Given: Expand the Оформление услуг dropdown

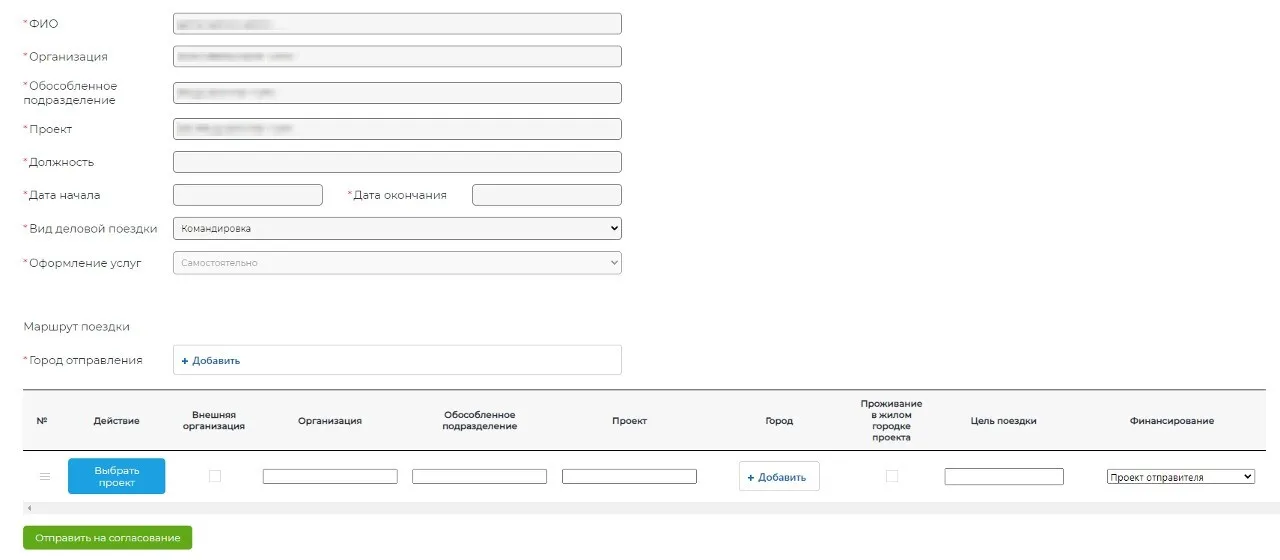Looking at the screenshot, I should coord(397,263).
